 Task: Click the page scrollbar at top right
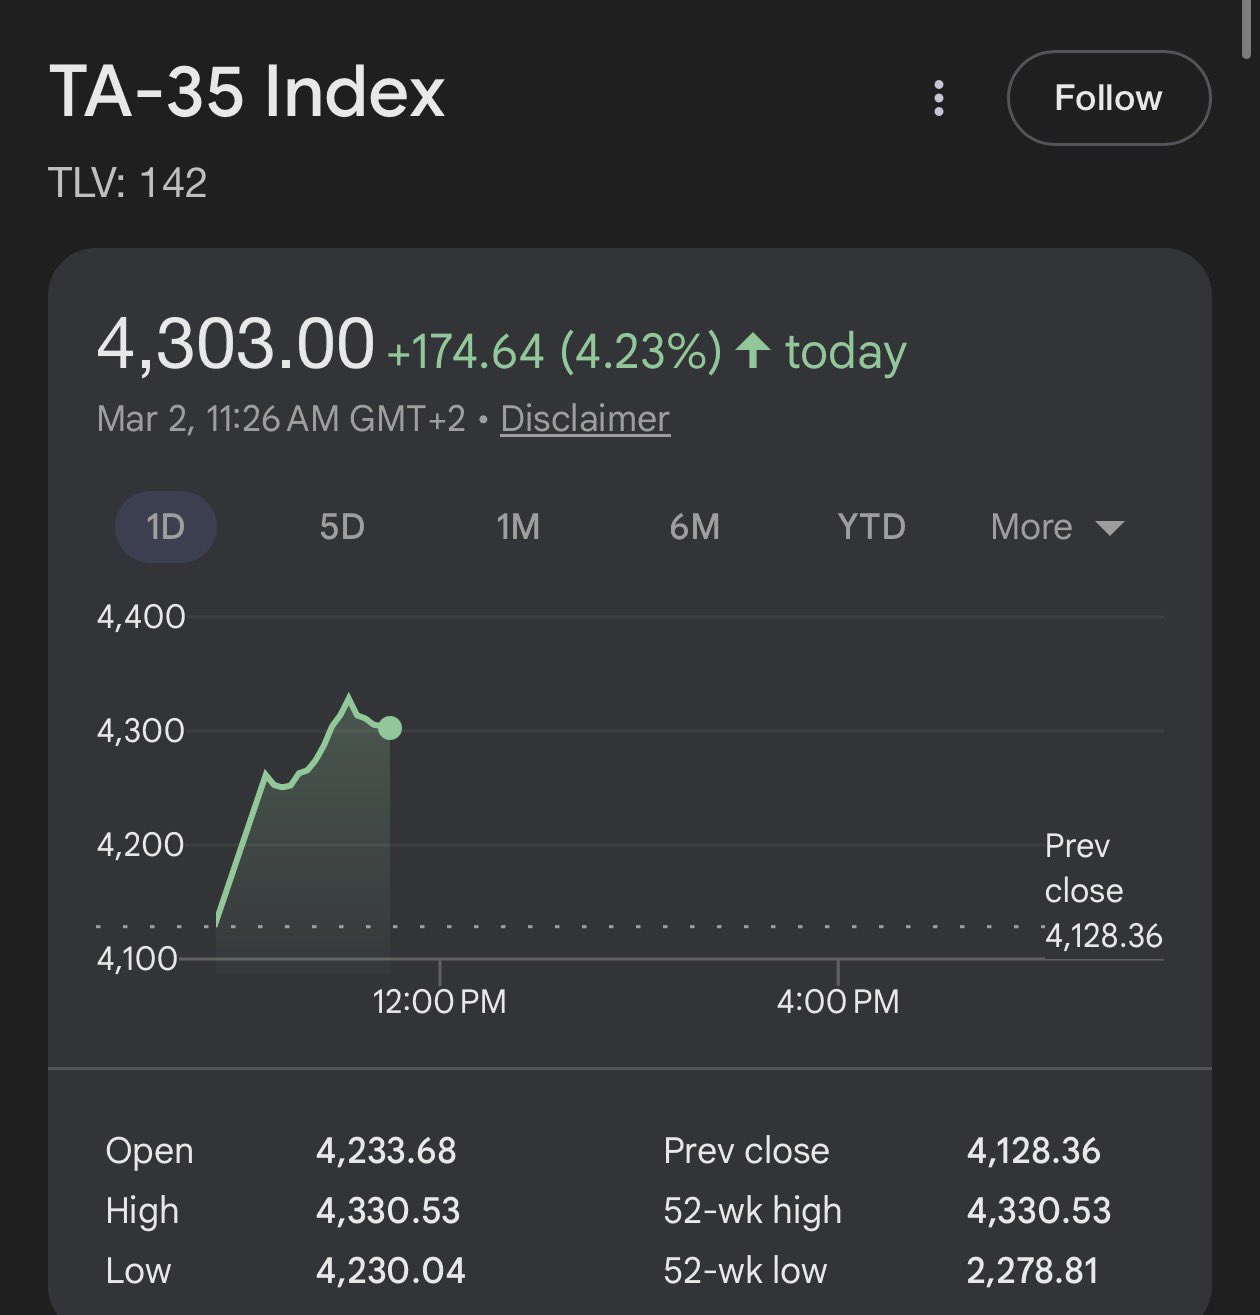(x=1244, y=29)
